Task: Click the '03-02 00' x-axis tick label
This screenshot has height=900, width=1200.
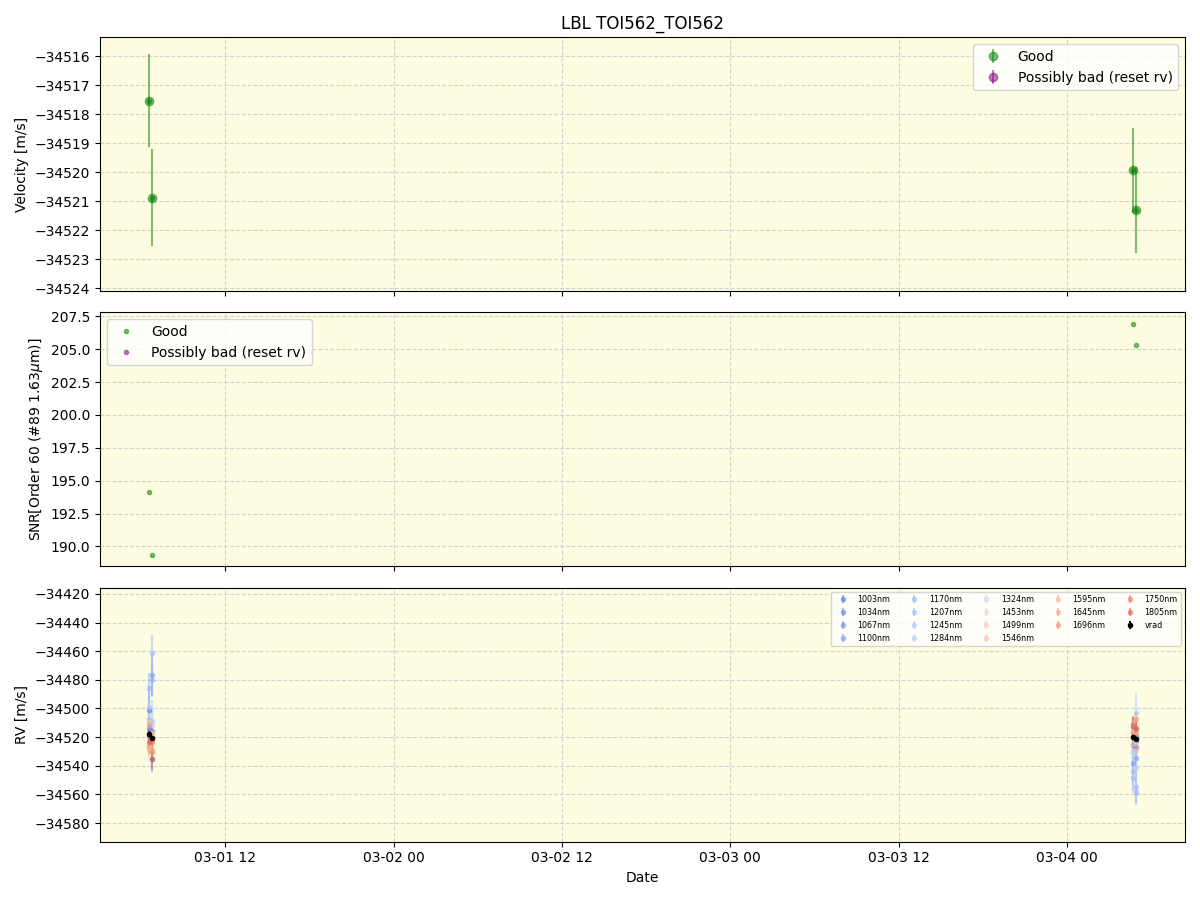Action: coord(394,857)
